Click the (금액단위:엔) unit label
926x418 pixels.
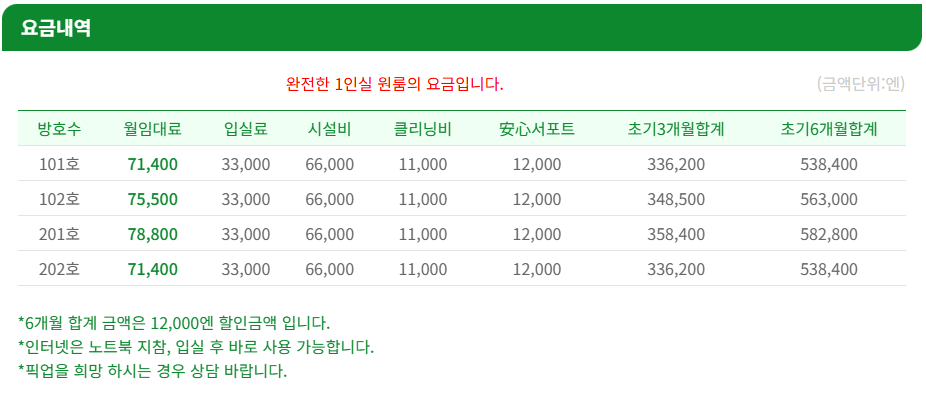(860, 83)
